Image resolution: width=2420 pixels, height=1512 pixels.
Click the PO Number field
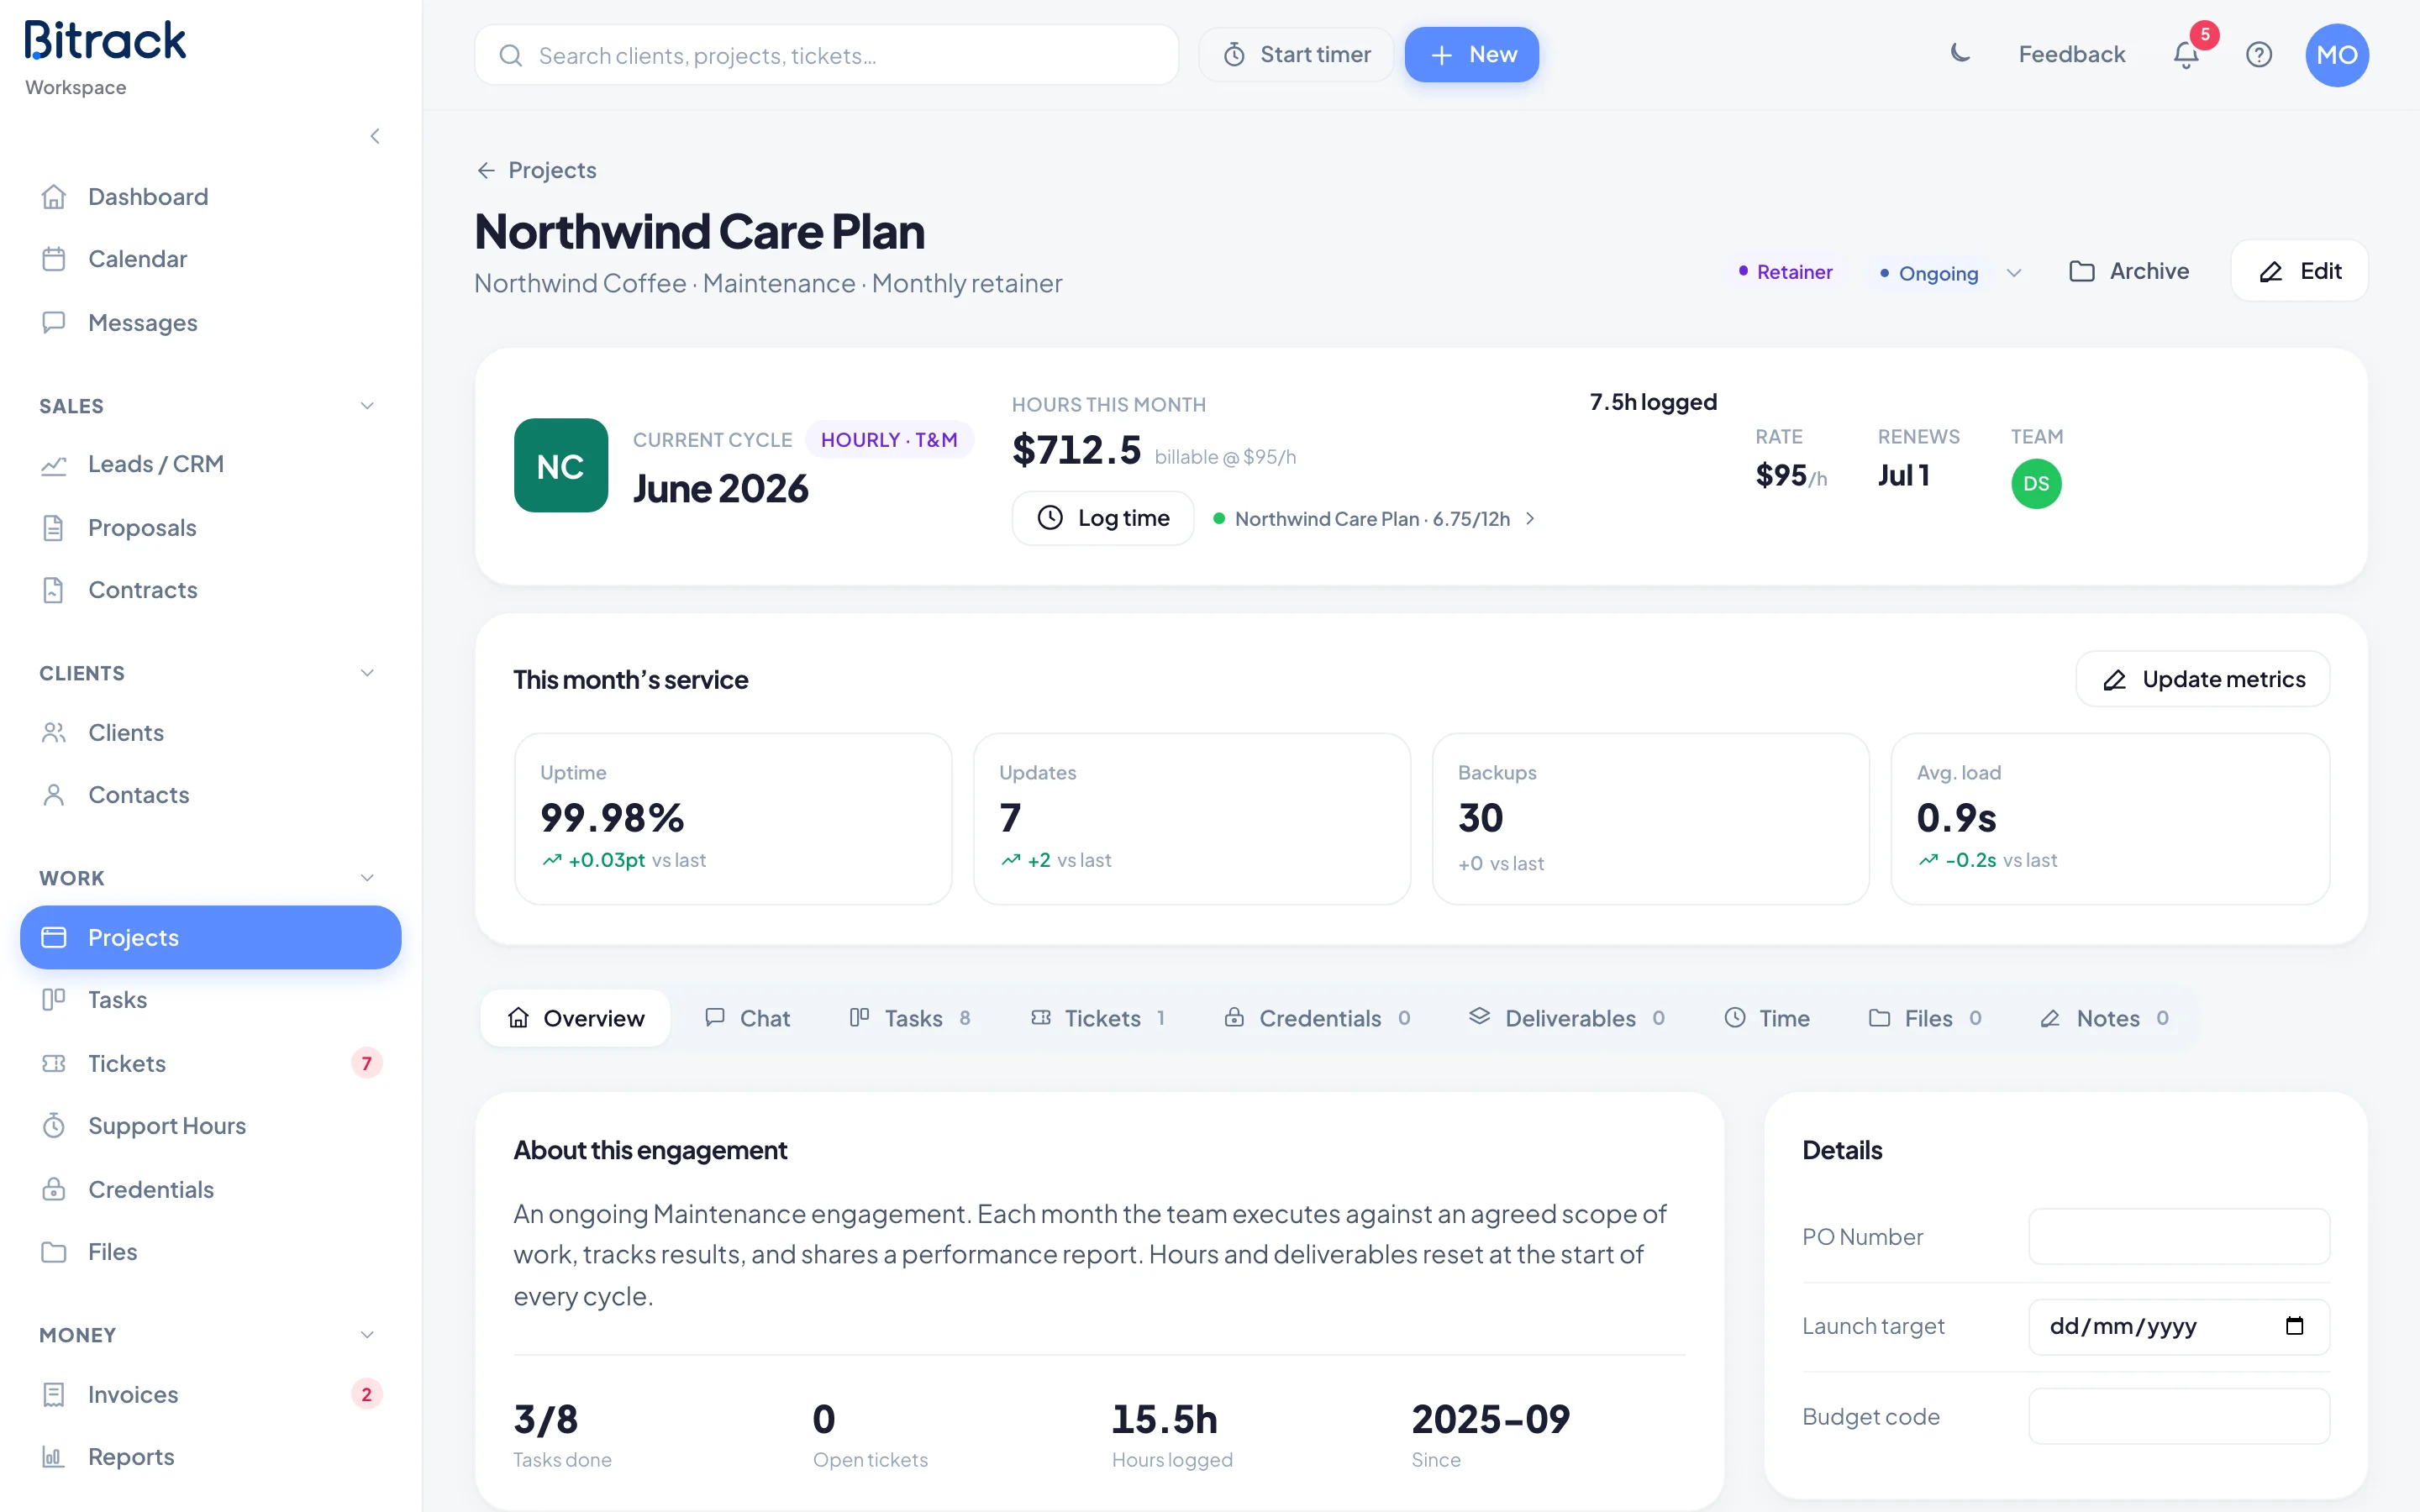pyautogui.click(x=2179, y=1237)
